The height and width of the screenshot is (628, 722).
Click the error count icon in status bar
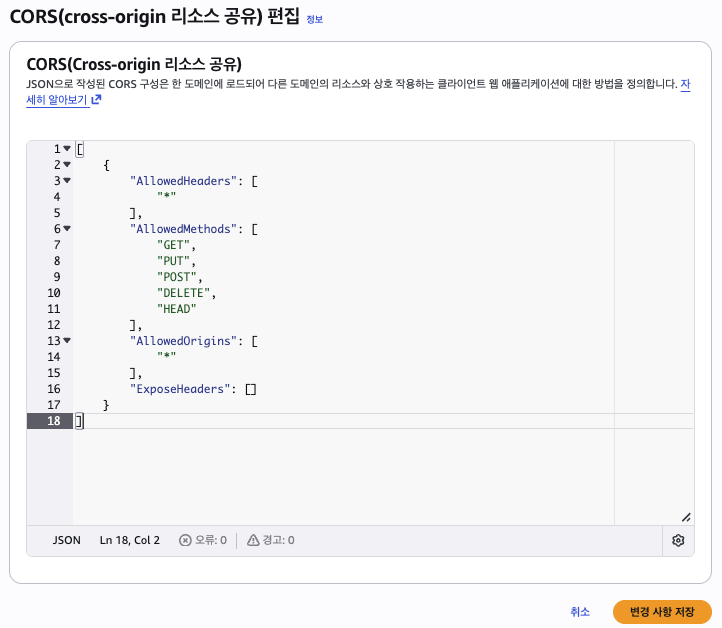[185, 540]
